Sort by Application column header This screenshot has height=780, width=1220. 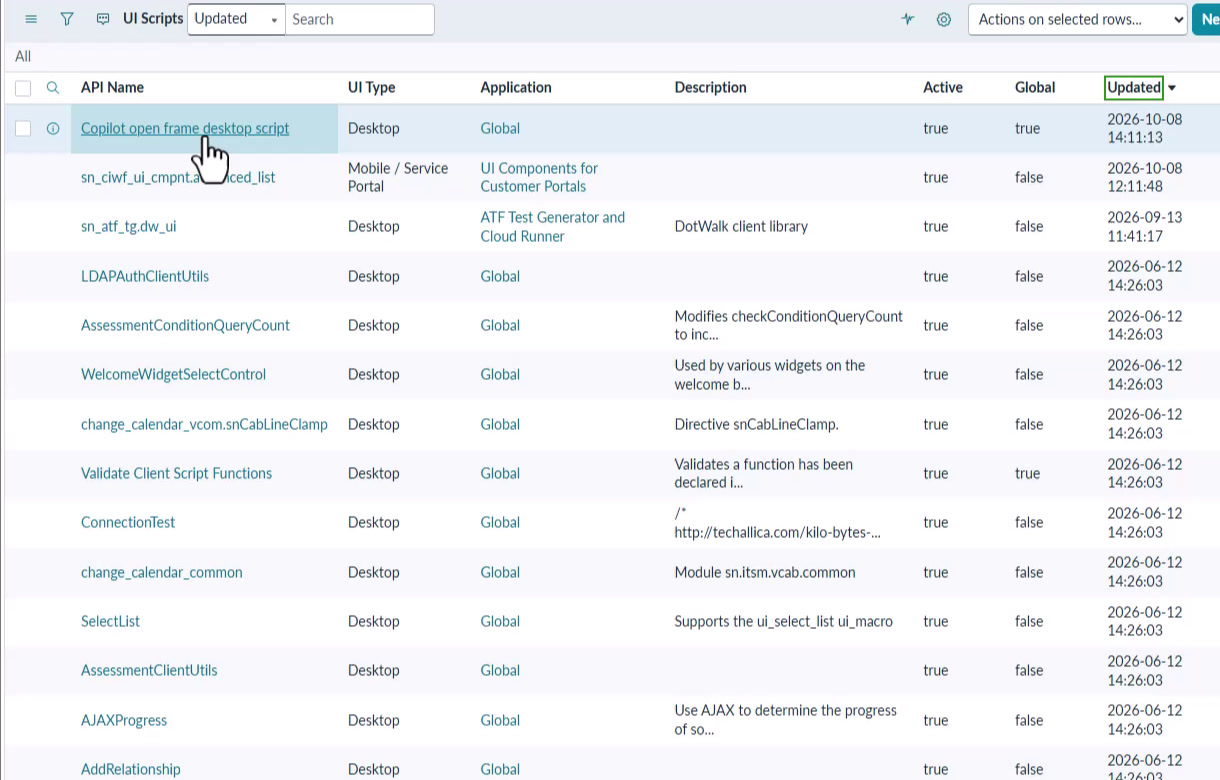pos(515,87)
